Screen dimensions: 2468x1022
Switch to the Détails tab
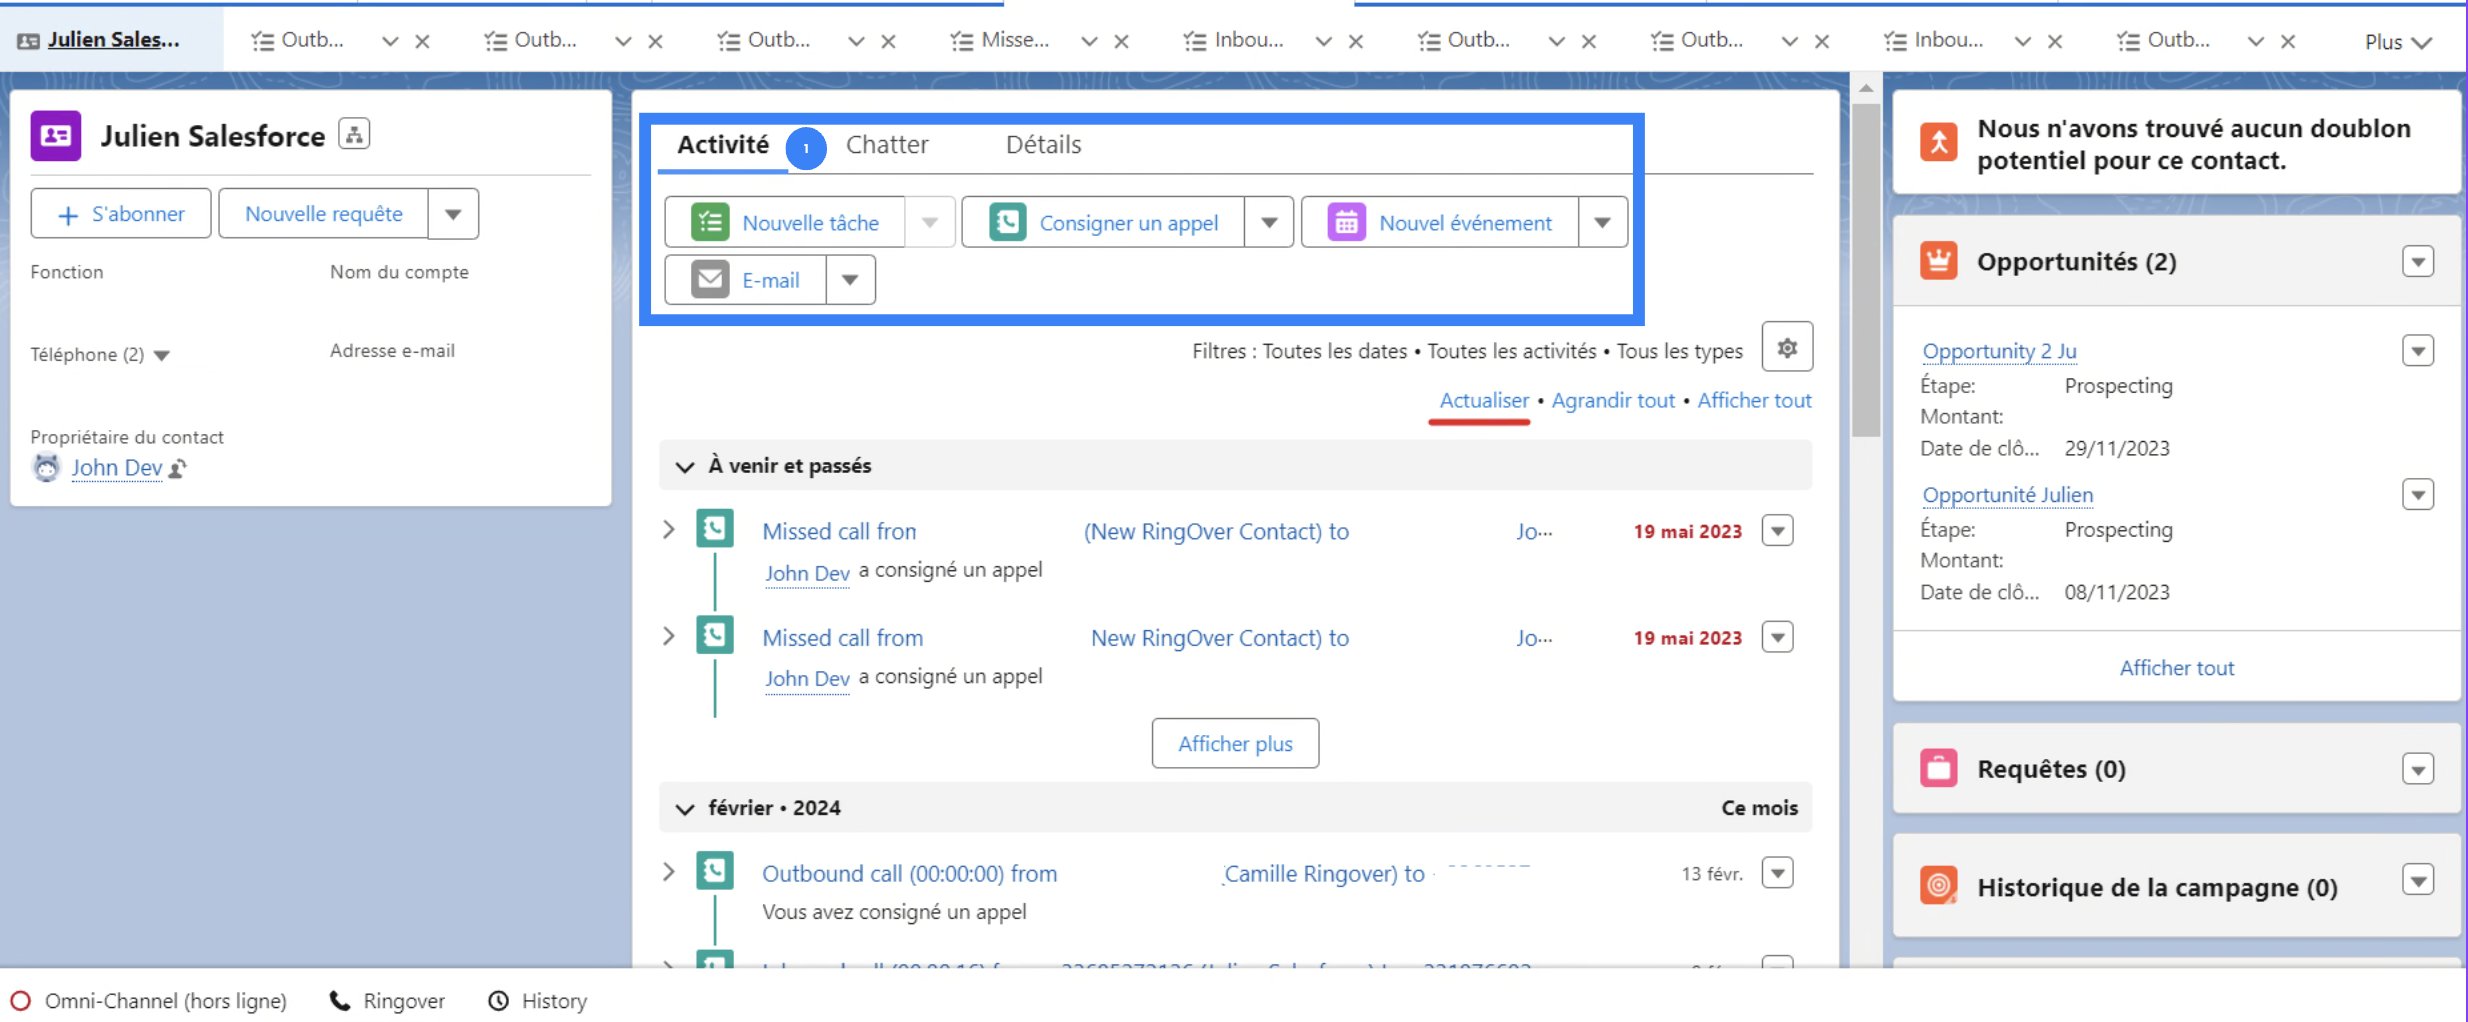pos(1043,145)
